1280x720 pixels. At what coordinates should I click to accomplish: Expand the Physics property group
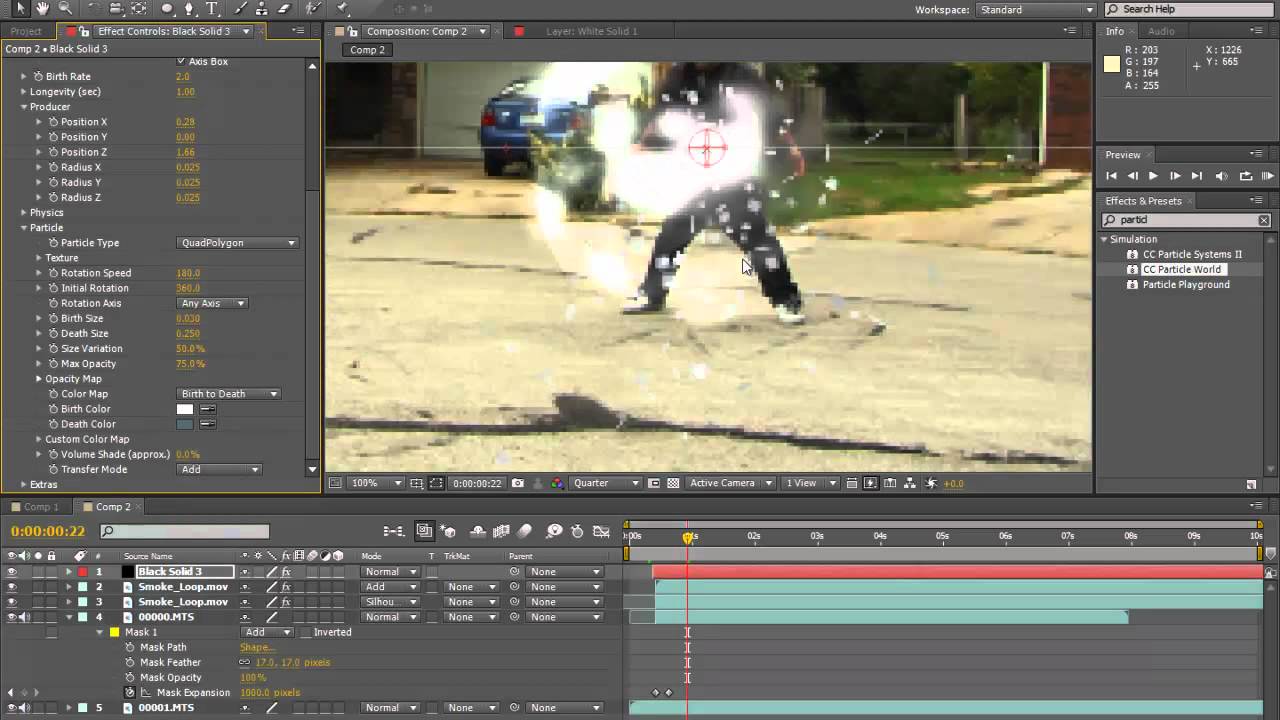click(23, 212)
